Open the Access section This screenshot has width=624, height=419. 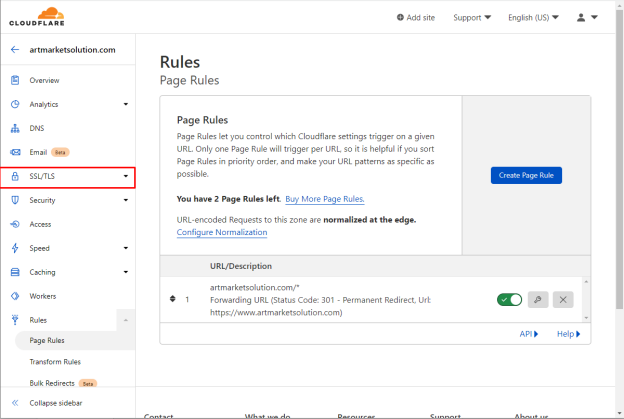point(40,224)
